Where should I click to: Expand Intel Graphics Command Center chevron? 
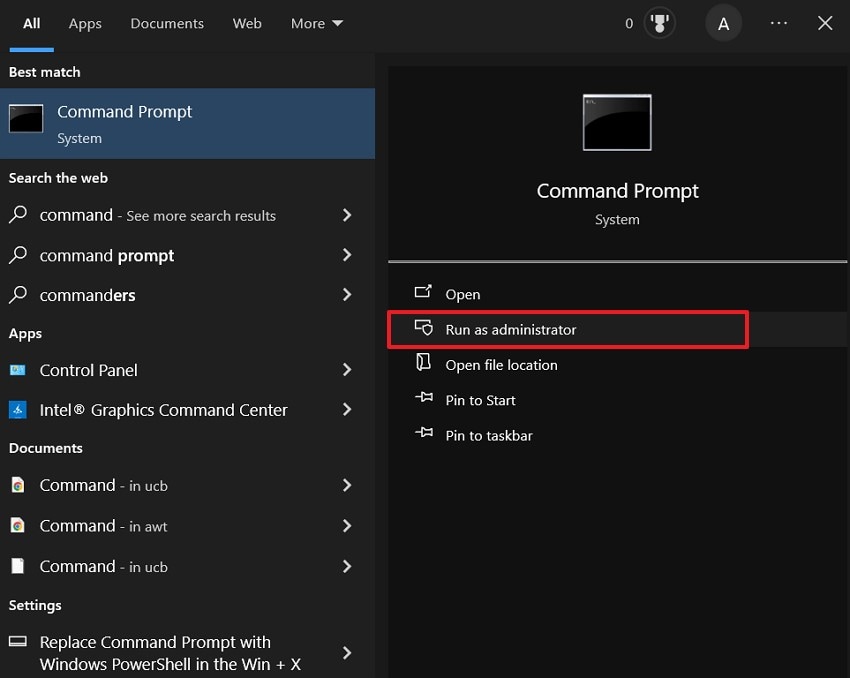(347, 410)
